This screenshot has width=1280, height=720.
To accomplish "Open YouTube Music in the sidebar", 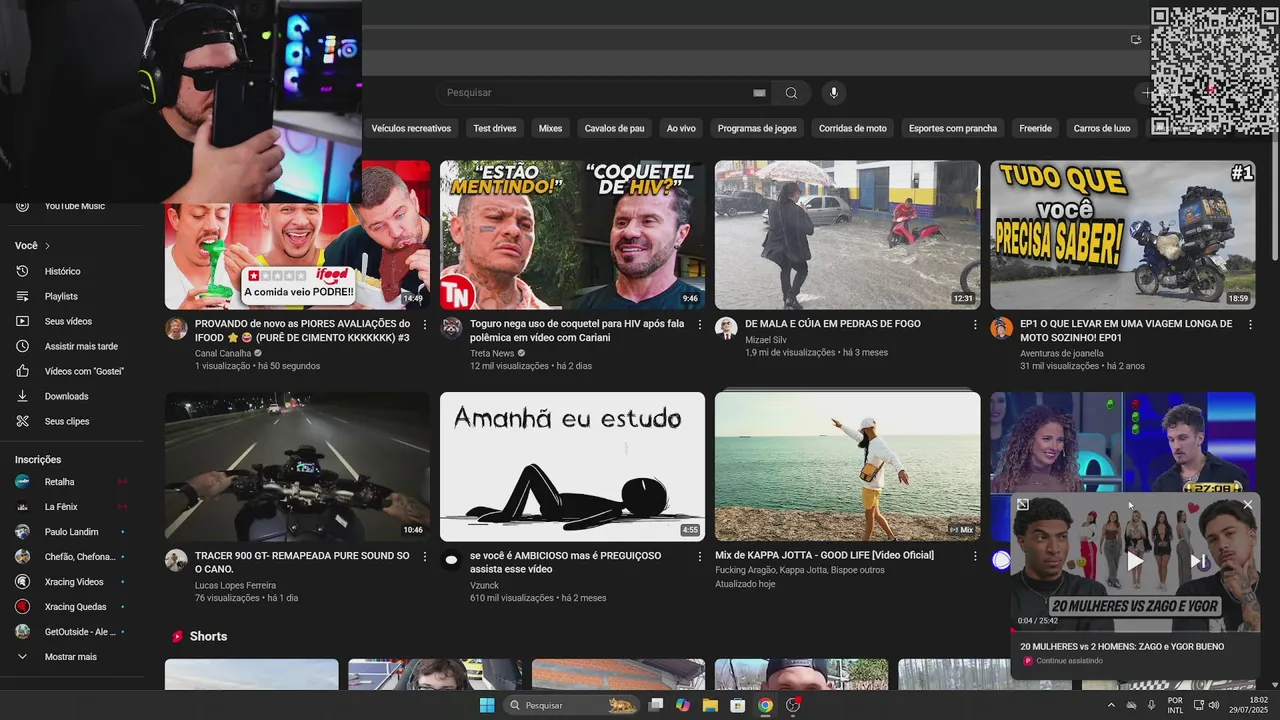I will point(72,206).
